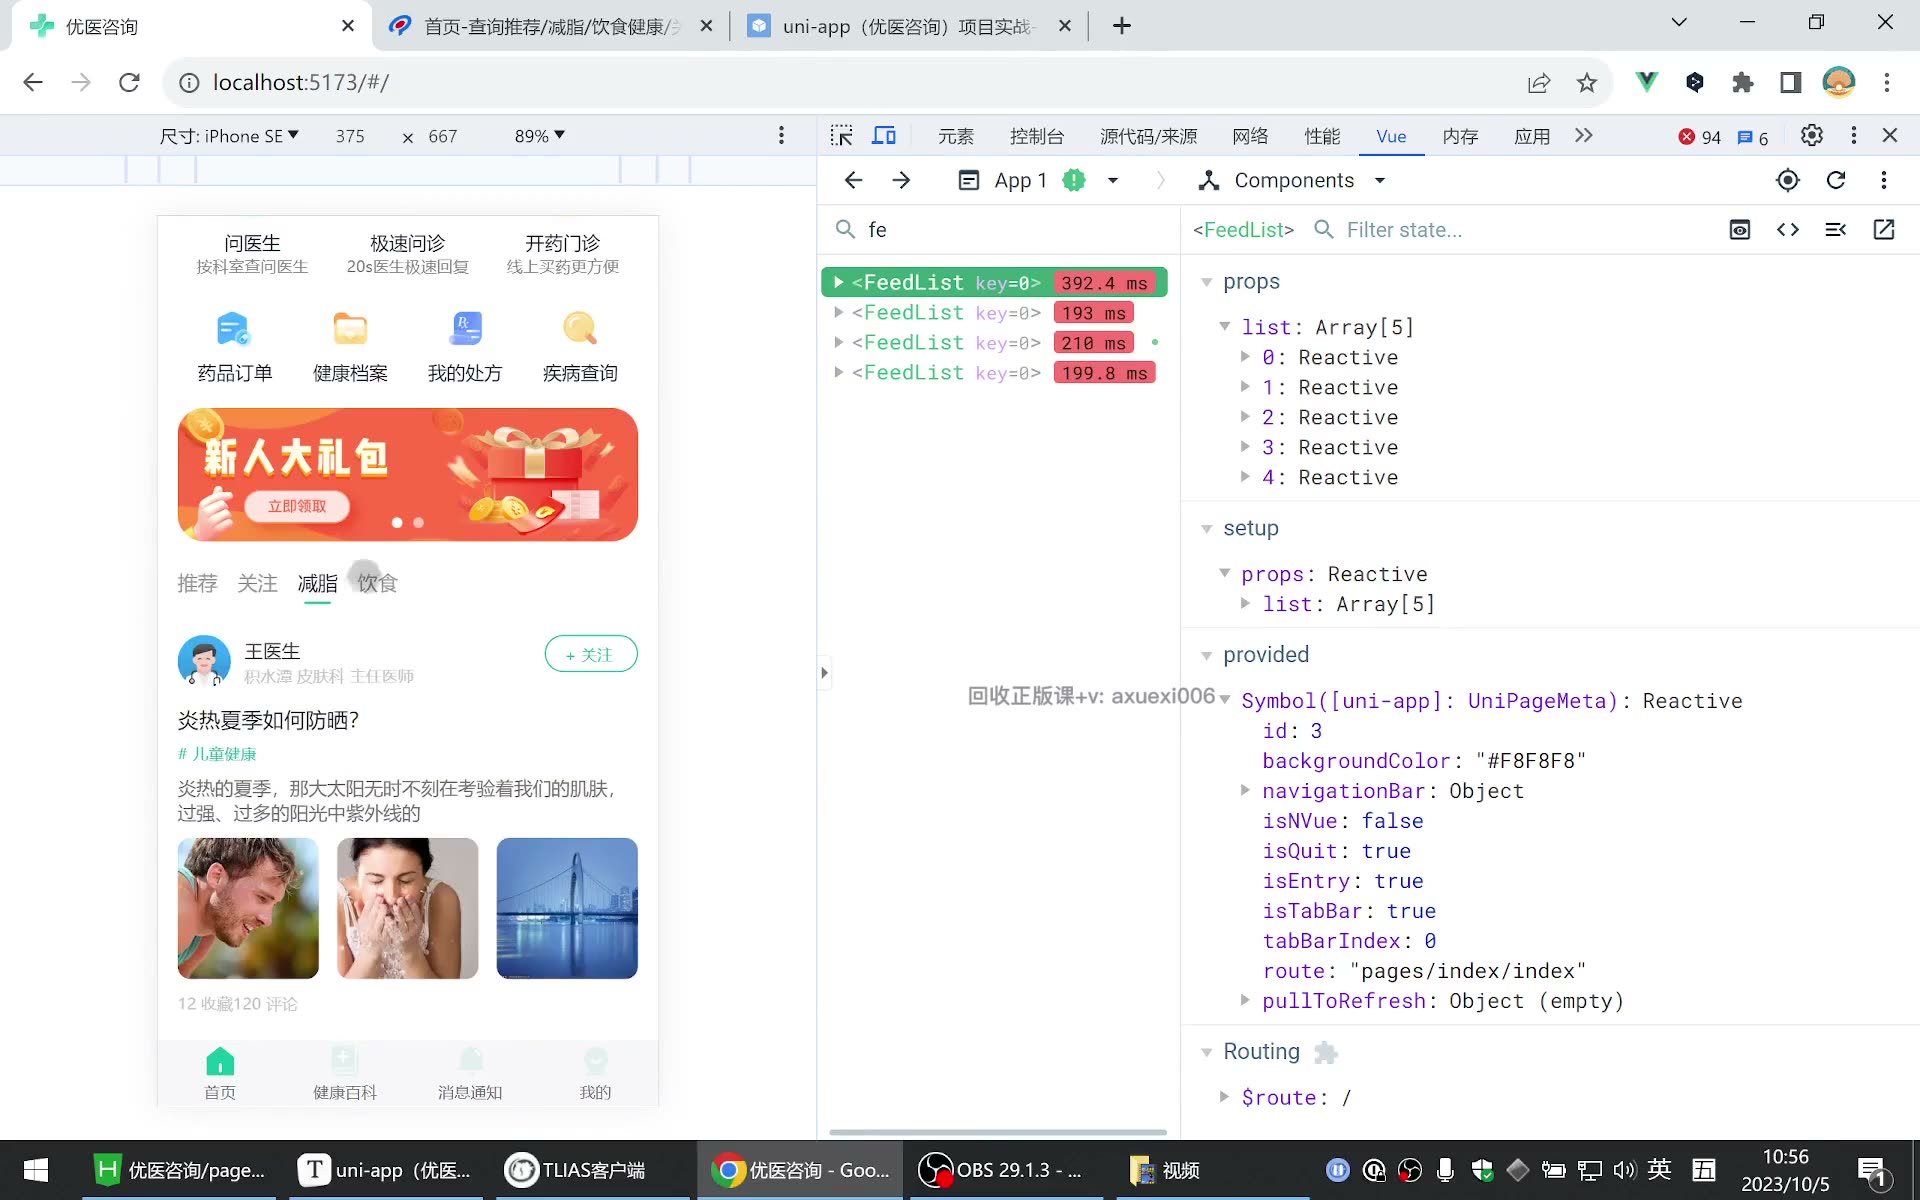This screenshot has width=1920, height=1200.
Task: Open the 药品订单 icon
Action: click(x=233, y=328)
